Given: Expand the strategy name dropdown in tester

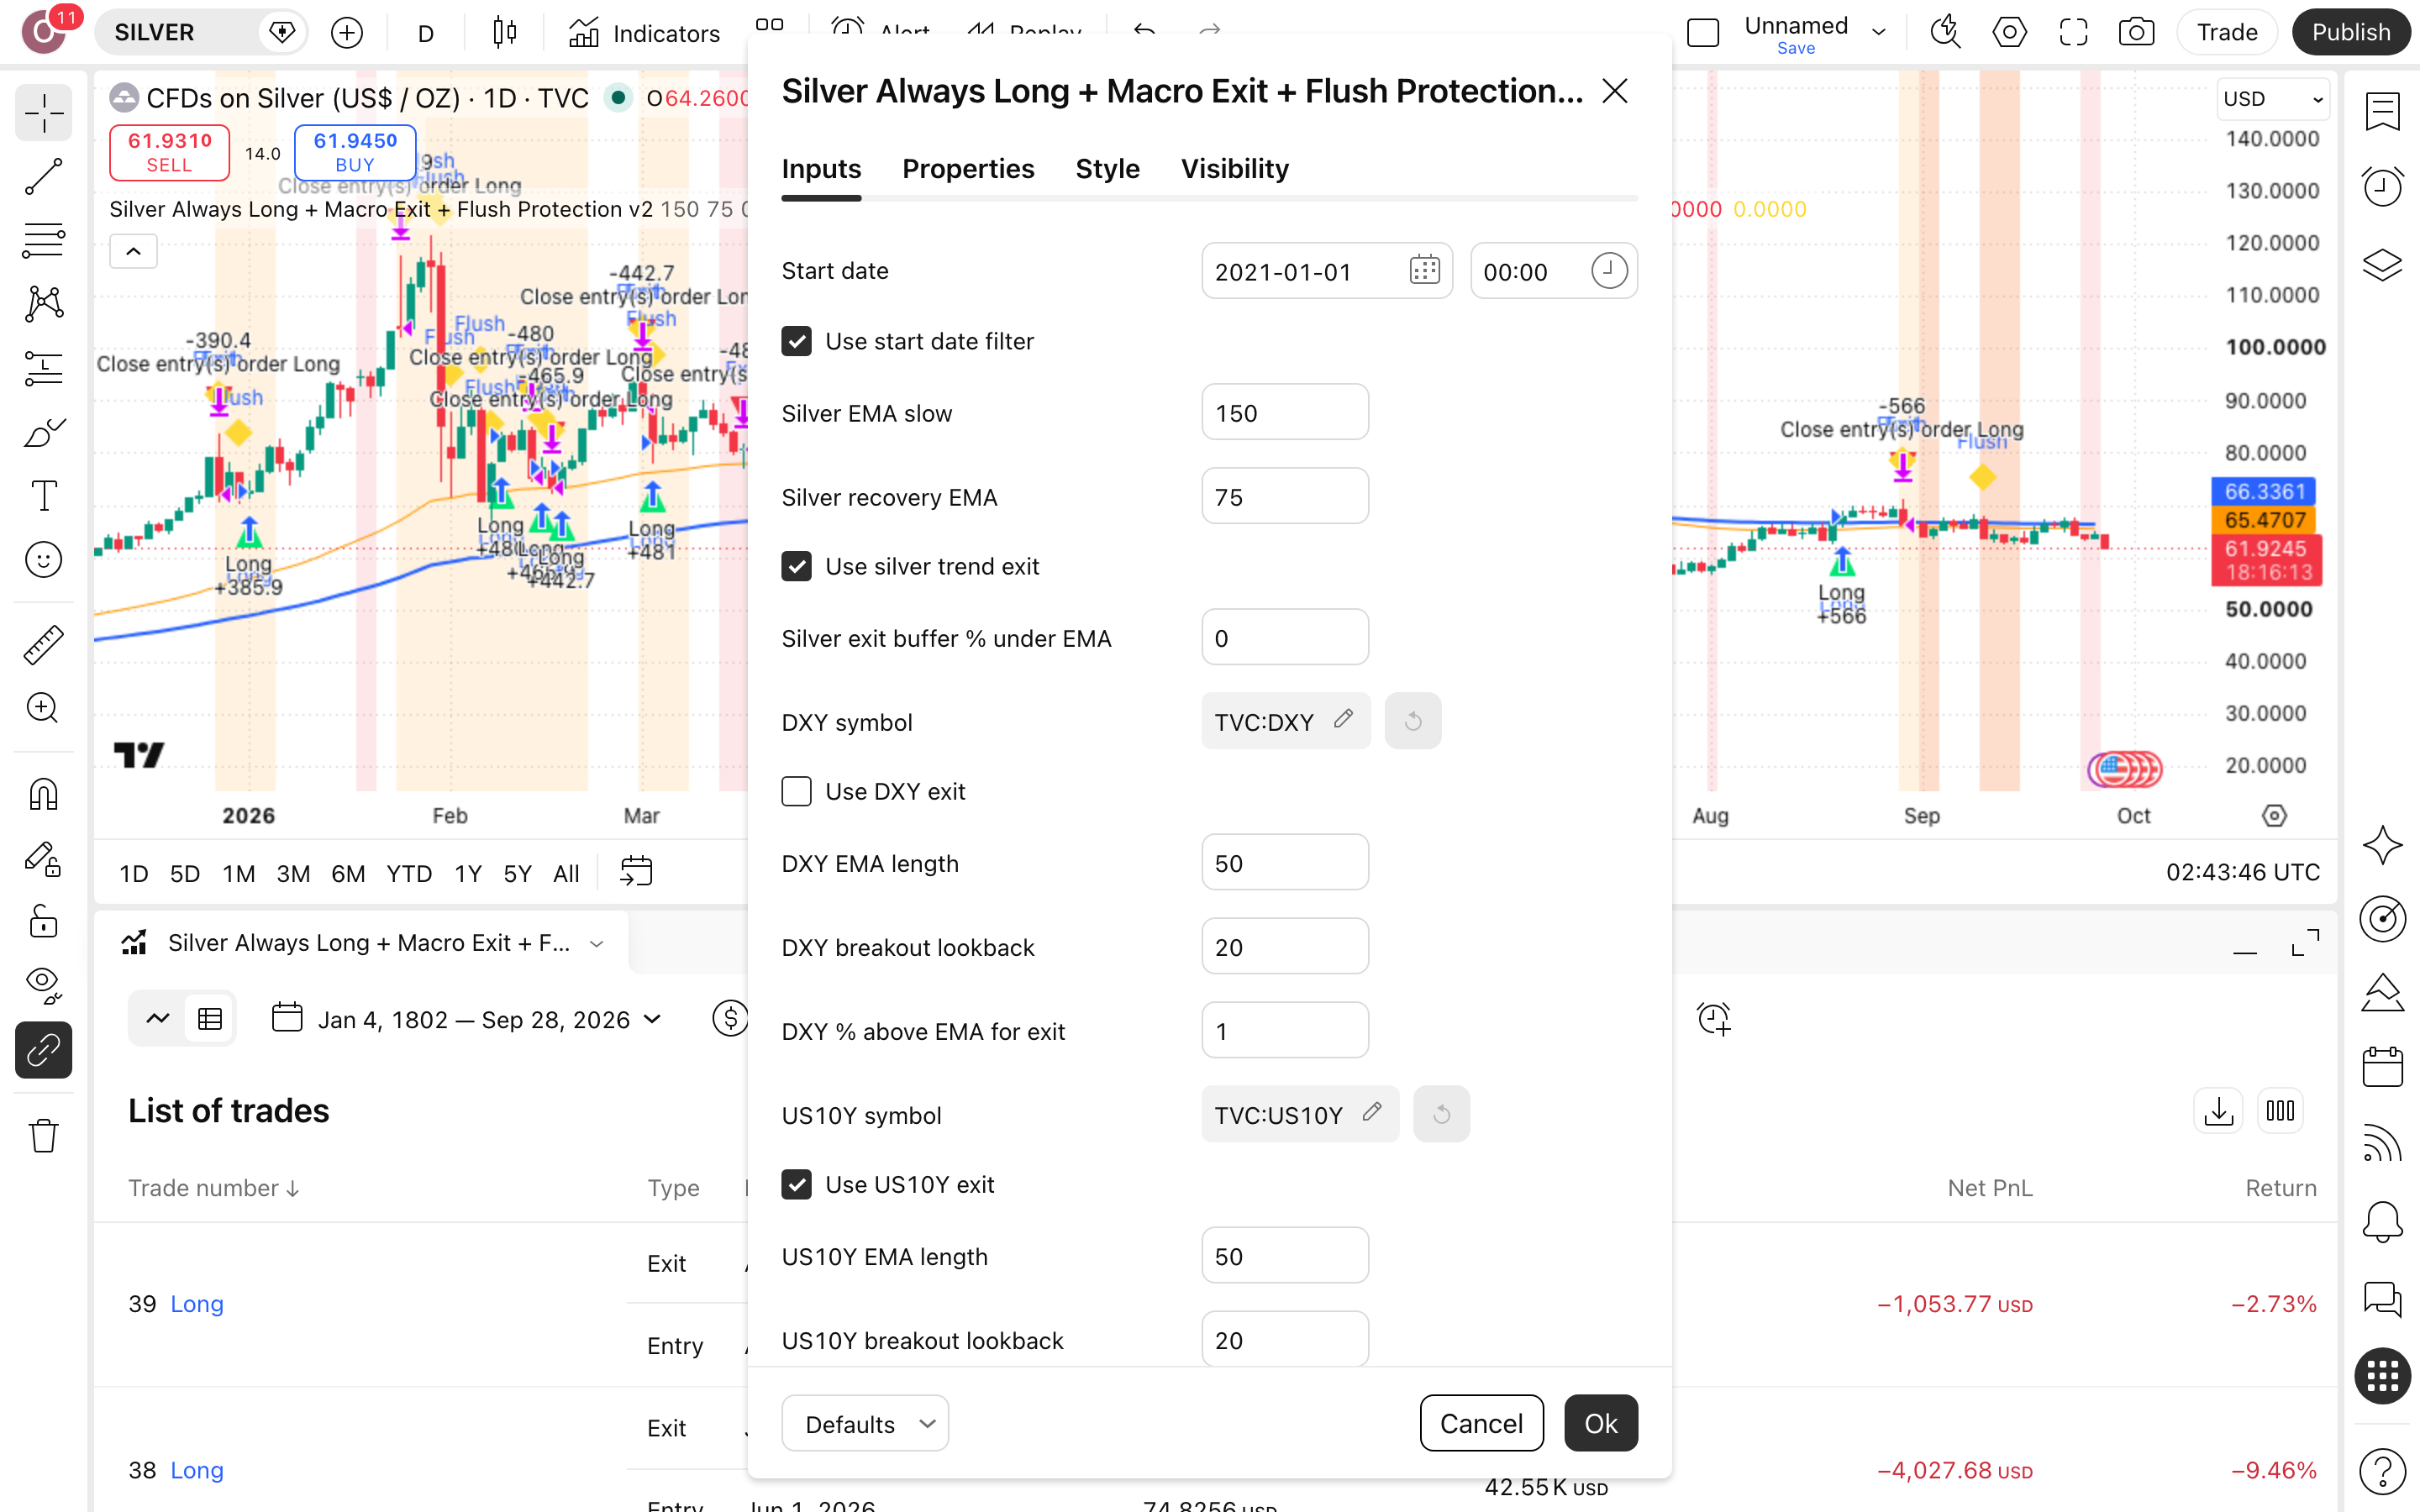Looking at the screenshot, I should pyautogui.click(x=597, y=943).
